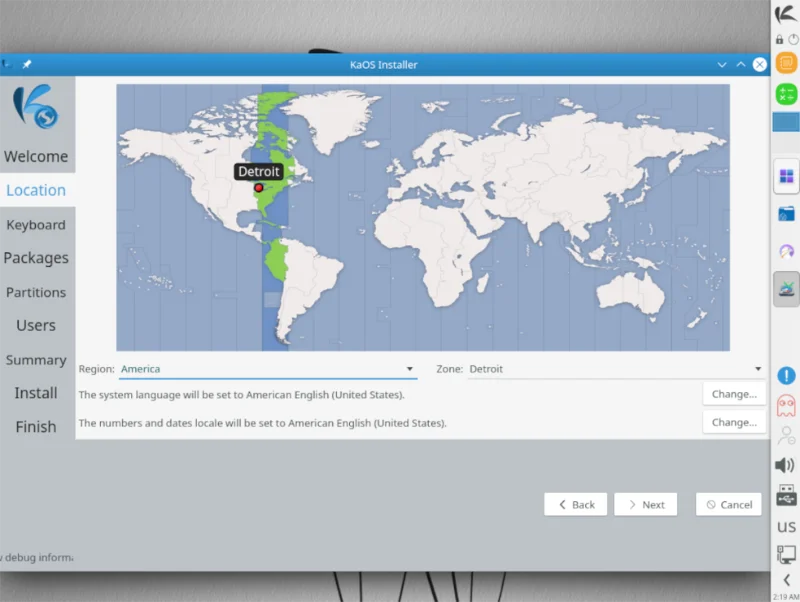Select the Users step in sidebar
This screenshot has width=800, height=602.
point(36,325)
